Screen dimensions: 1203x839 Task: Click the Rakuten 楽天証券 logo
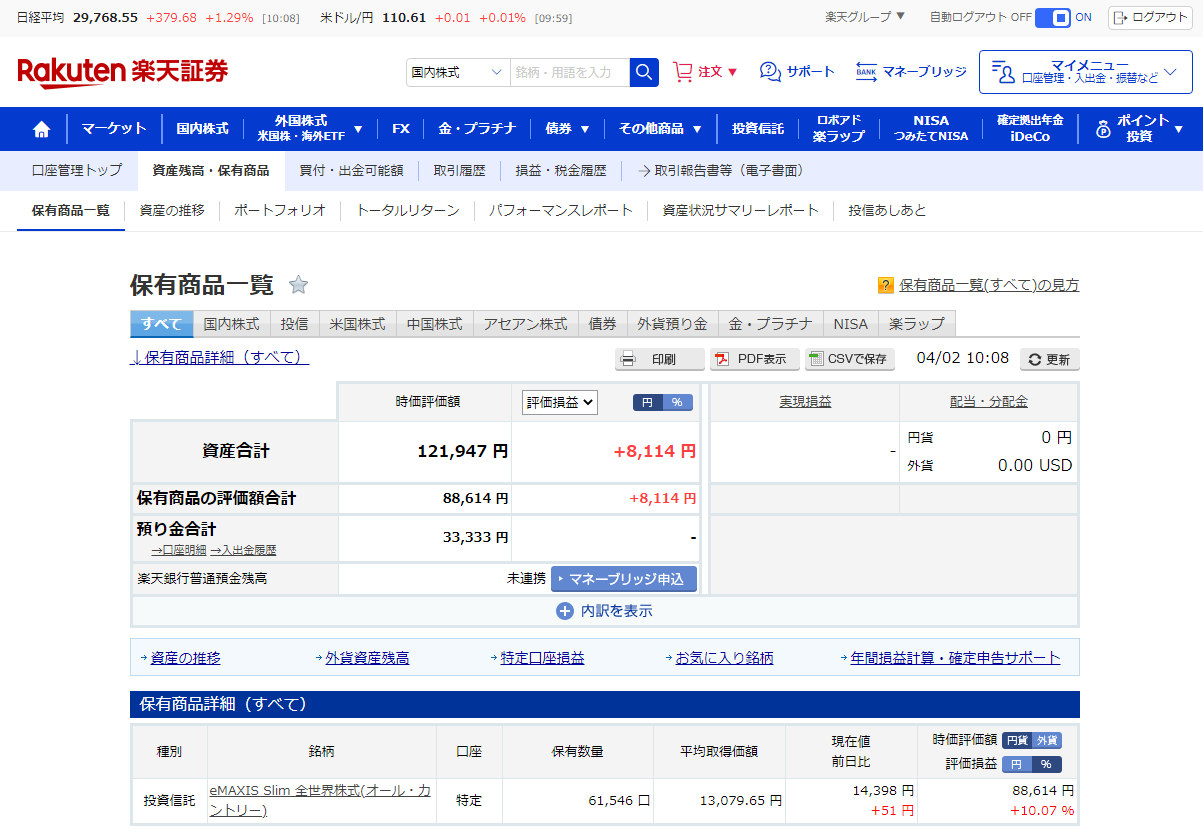123,72
